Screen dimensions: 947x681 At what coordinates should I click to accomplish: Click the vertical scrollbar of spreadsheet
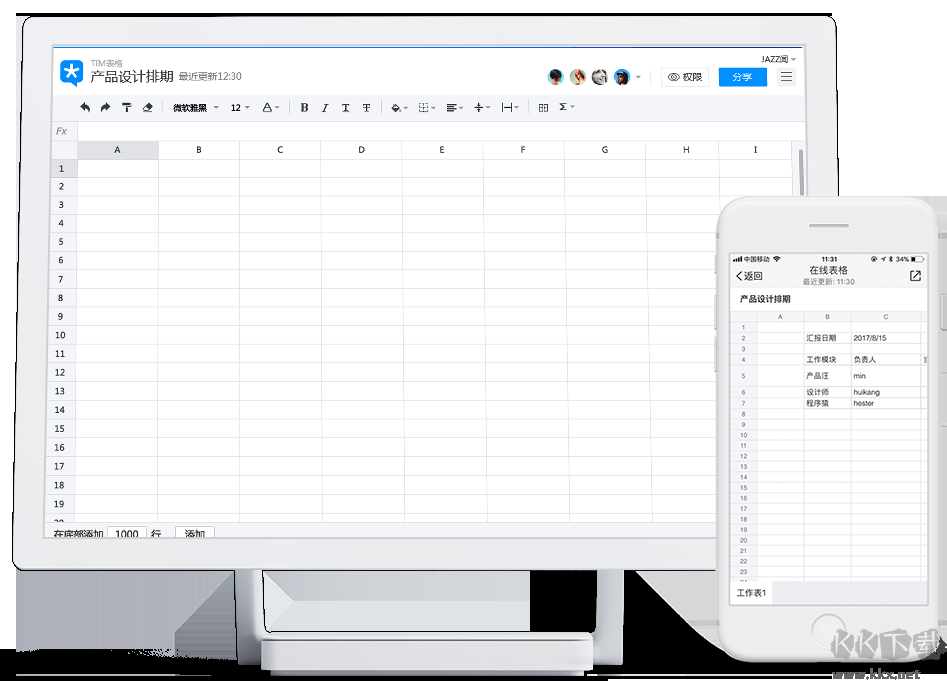pyautogui.click(x=801, y=172)
